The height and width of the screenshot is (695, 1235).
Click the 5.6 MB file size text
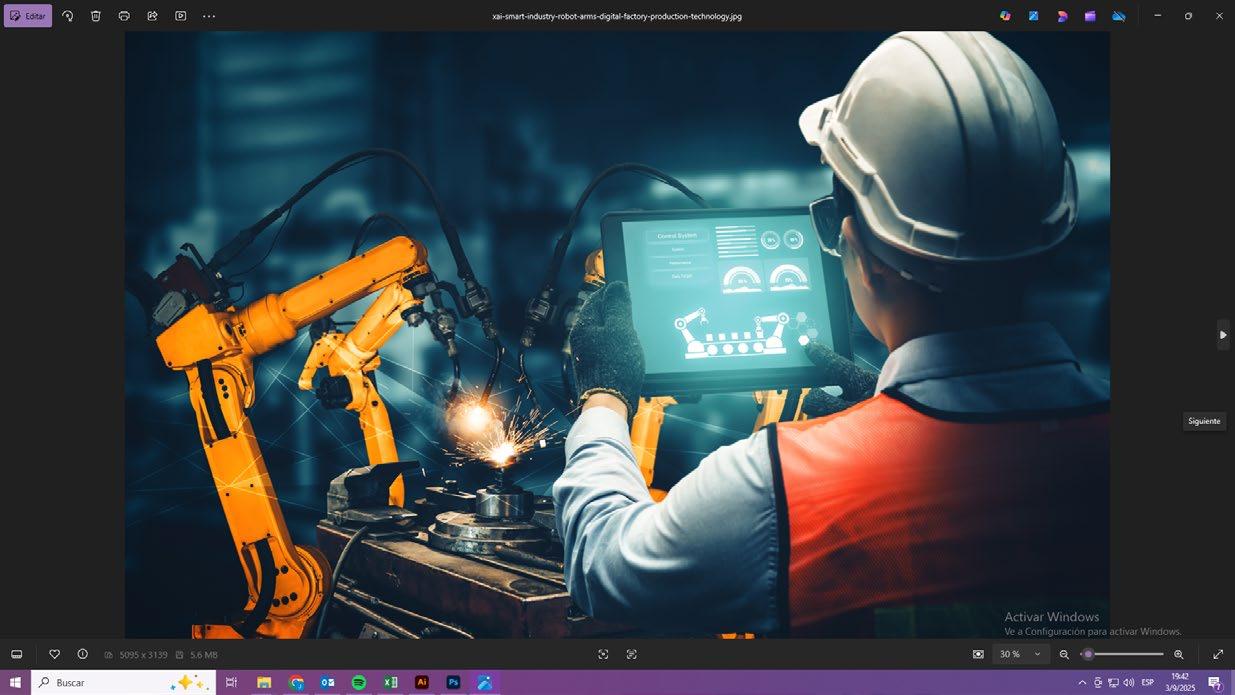[203, 655]
